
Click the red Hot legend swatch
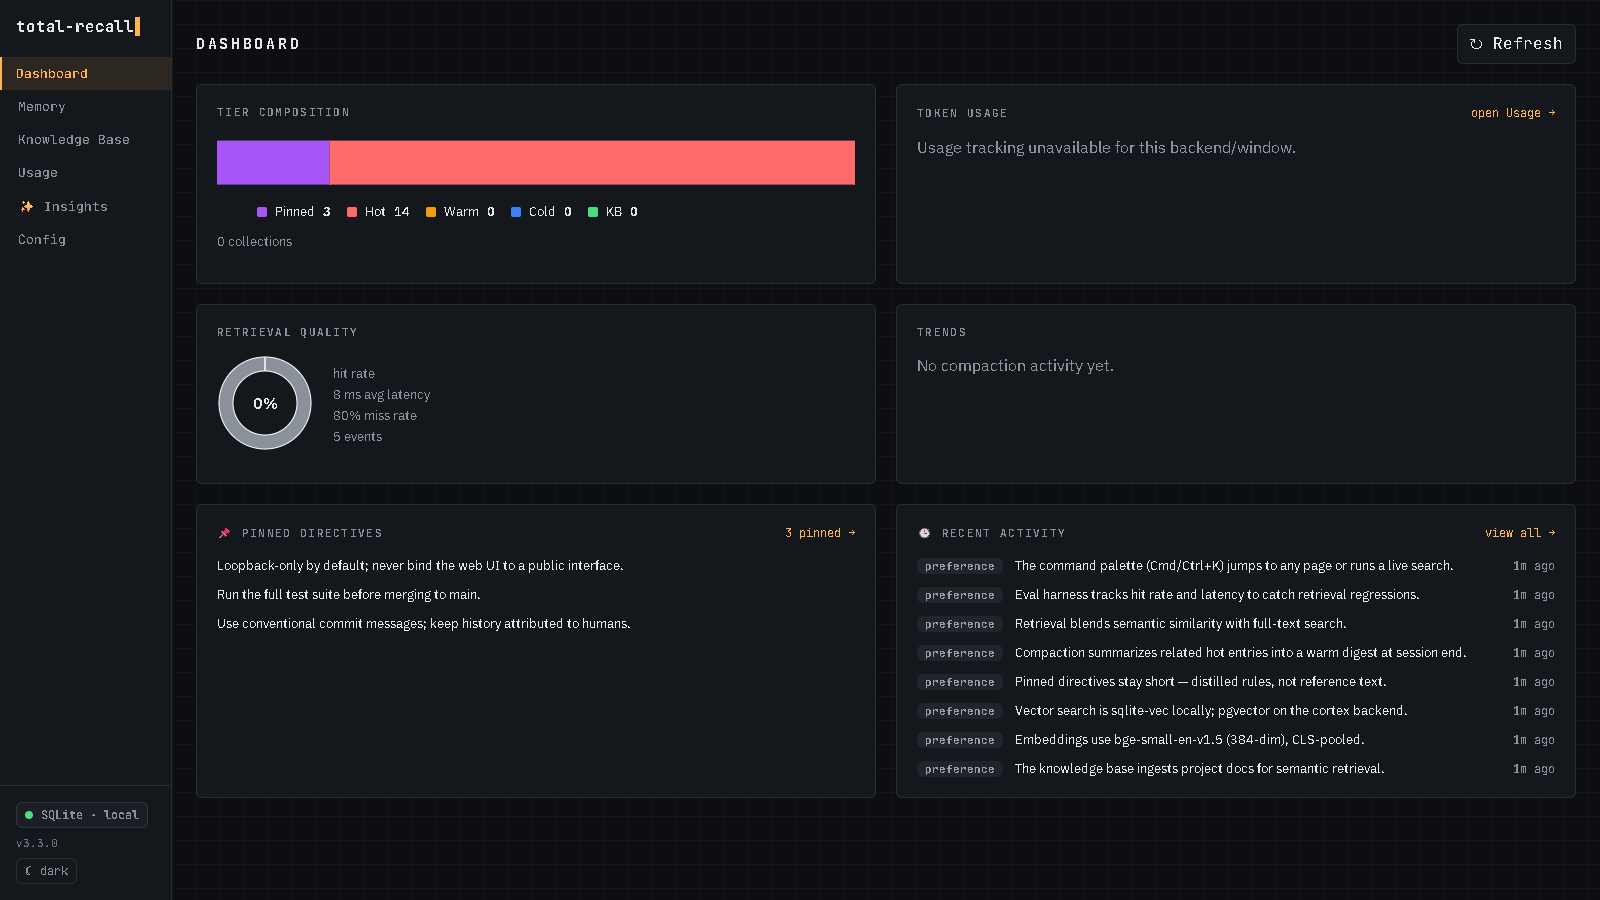[x=352, y=212]
